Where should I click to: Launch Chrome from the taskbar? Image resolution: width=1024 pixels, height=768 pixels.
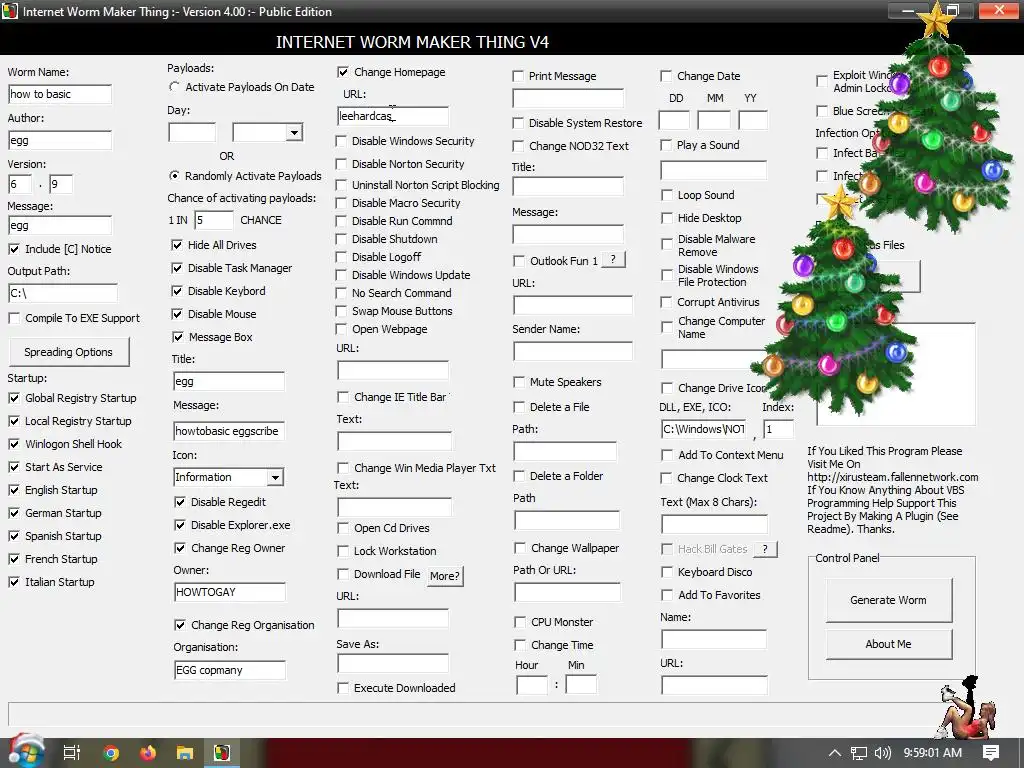(110, 753)
